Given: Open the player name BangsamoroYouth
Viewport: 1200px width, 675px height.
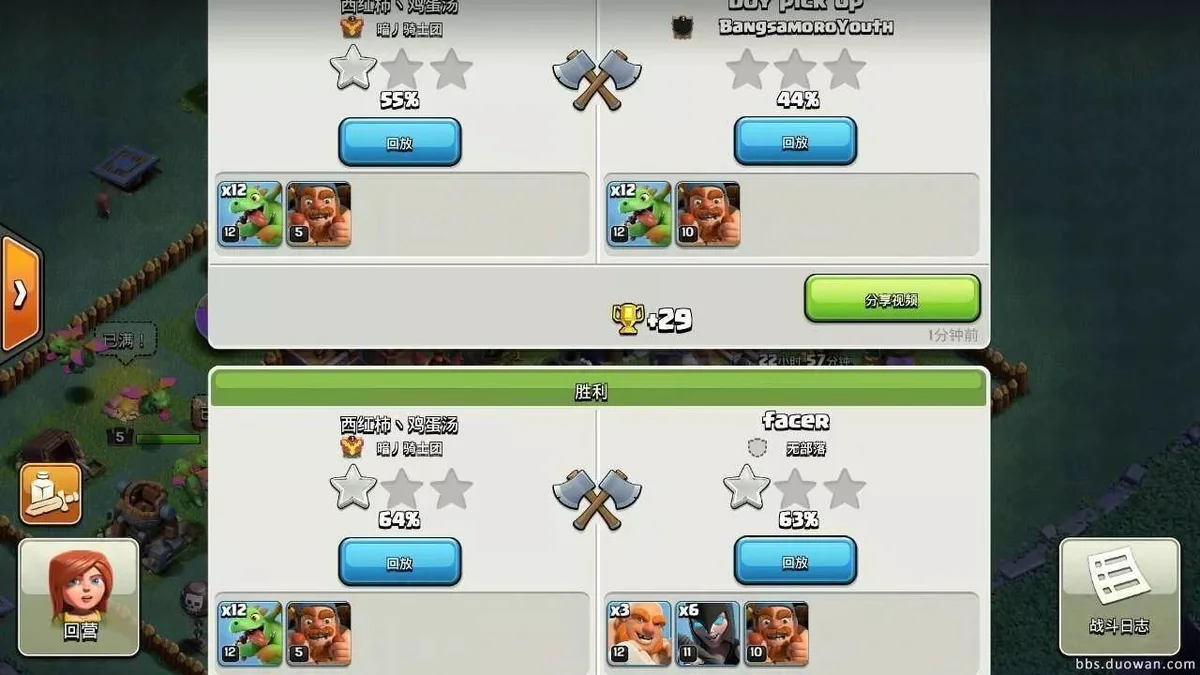Looking at the screenshot, I should [x=806, y=27].
